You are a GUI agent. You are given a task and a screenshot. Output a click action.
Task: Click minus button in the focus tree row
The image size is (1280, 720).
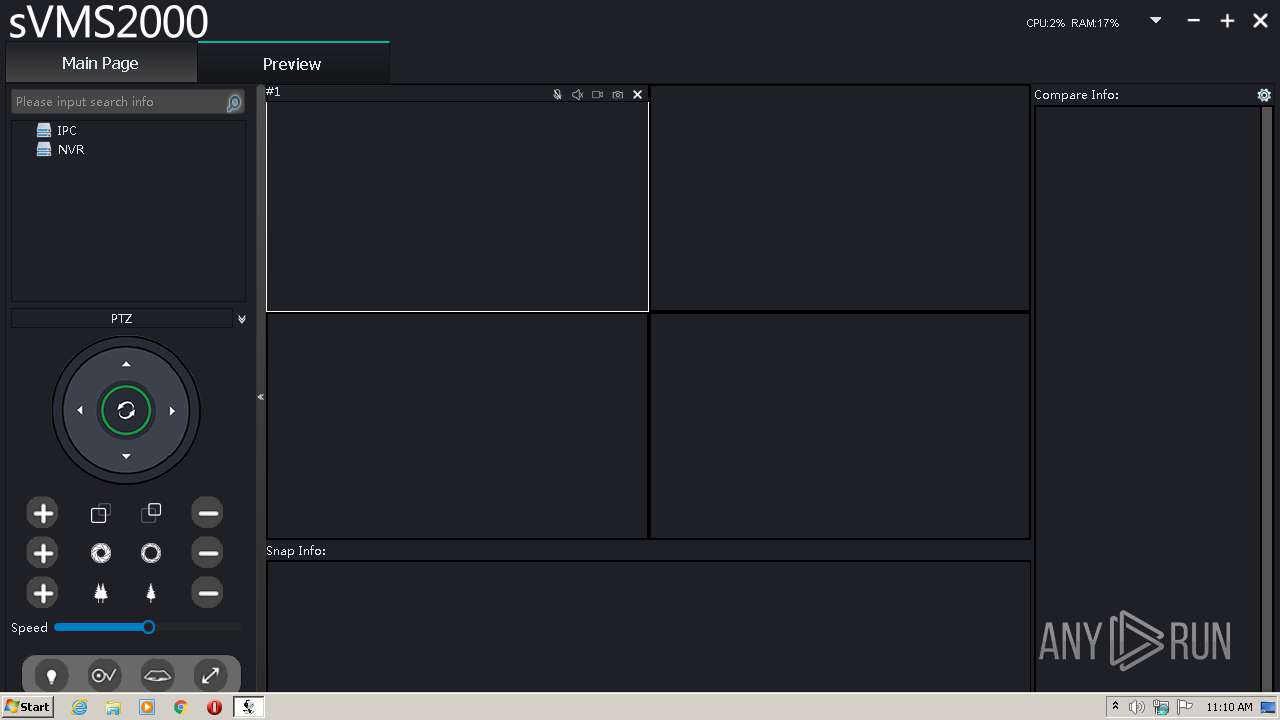coord(208,593)
